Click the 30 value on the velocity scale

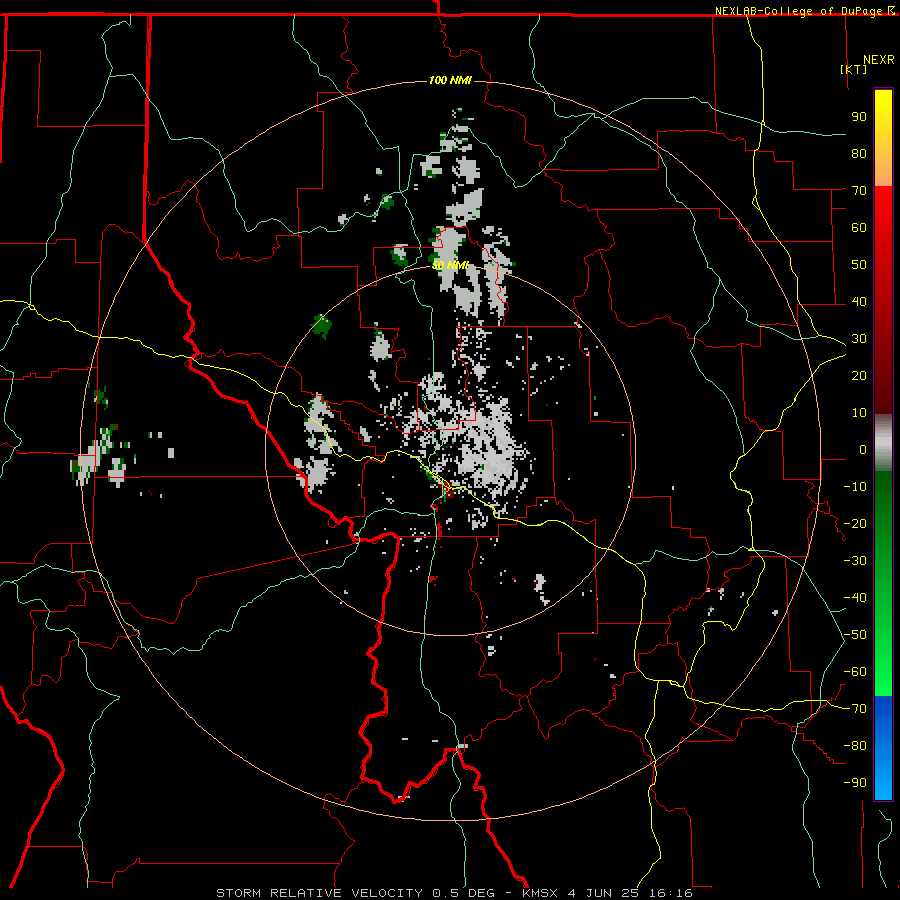(x=859, y=339)
